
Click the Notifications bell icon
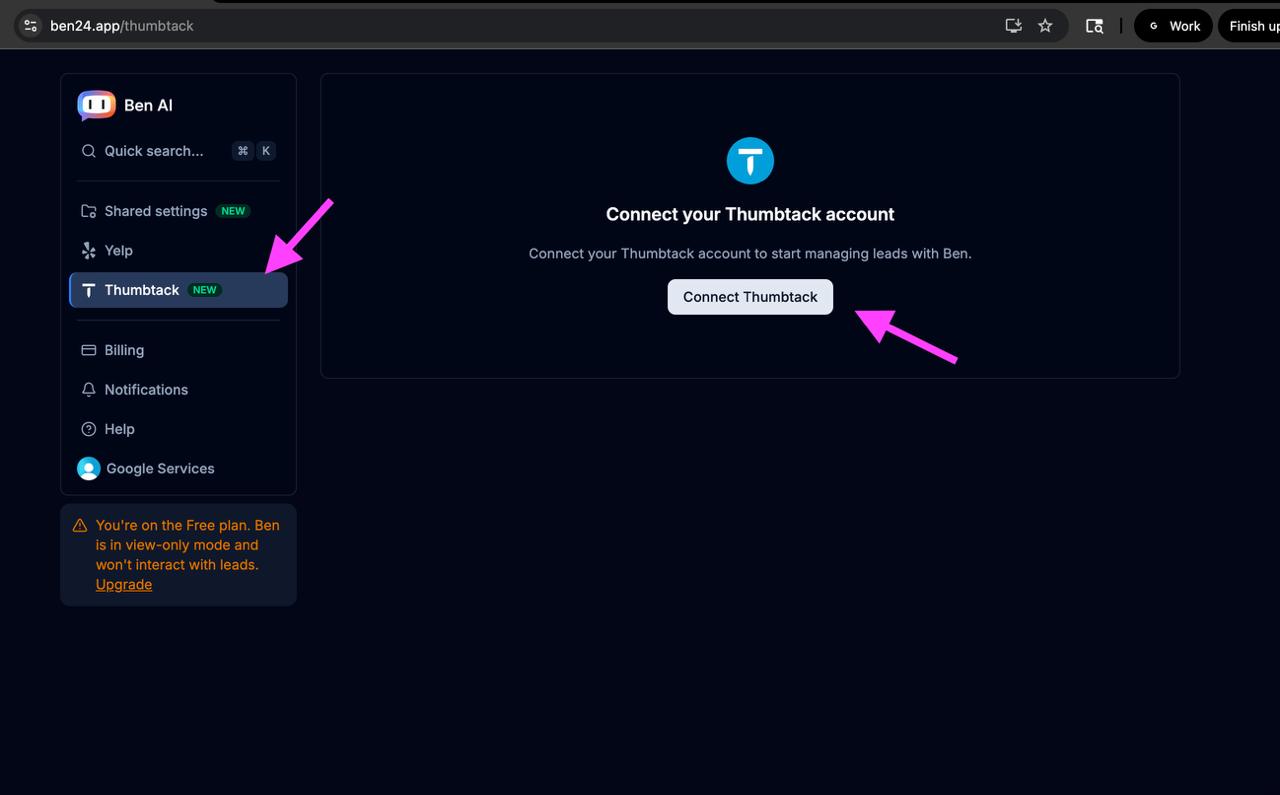click(89, 389)
